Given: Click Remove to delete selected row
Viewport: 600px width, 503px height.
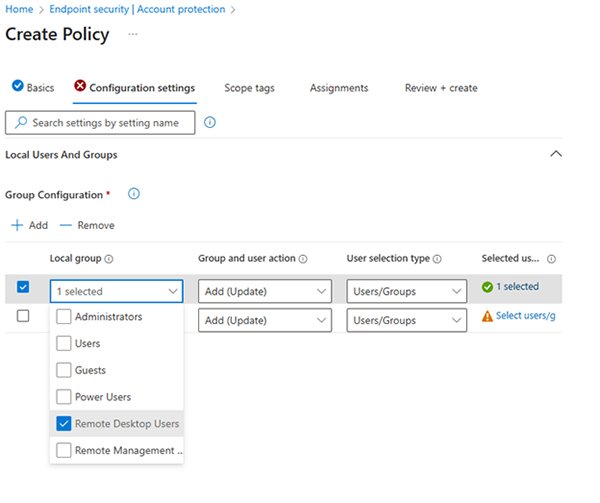Looking at the screenshot, I should click(x=87, y=225).
